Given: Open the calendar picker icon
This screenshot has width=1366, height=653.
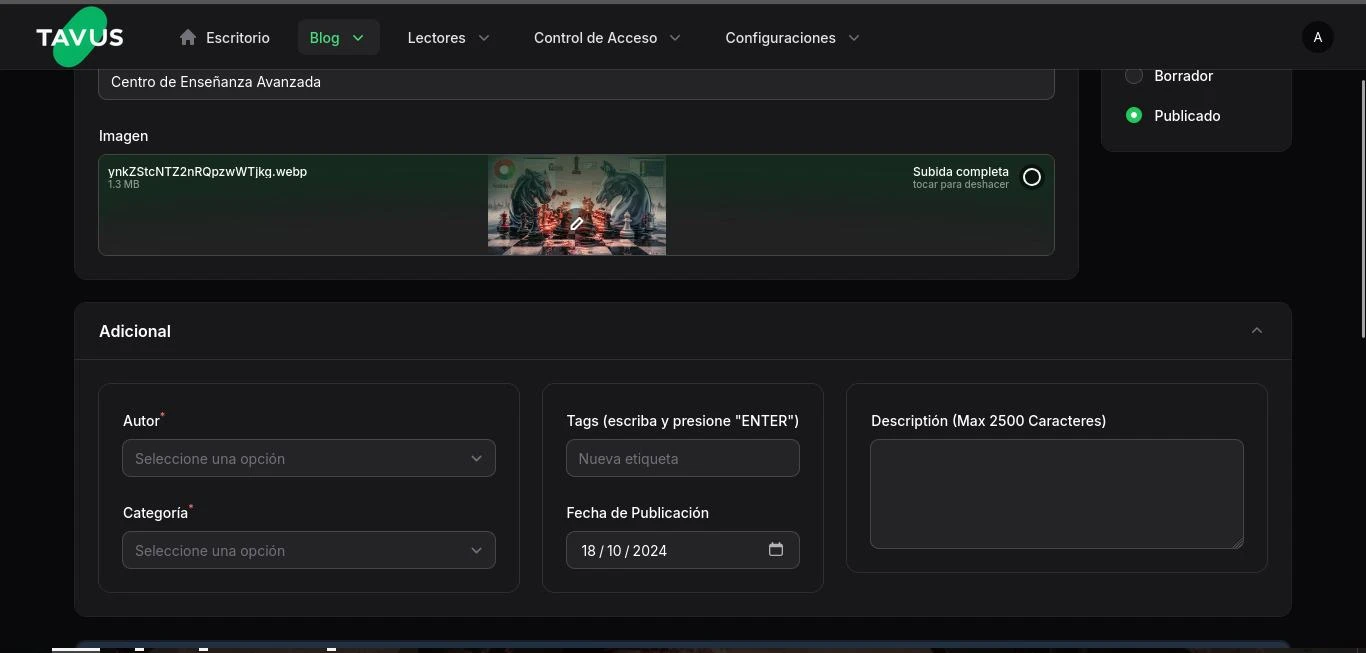Looking at the screenshot, I should click(x=775, y=550).
